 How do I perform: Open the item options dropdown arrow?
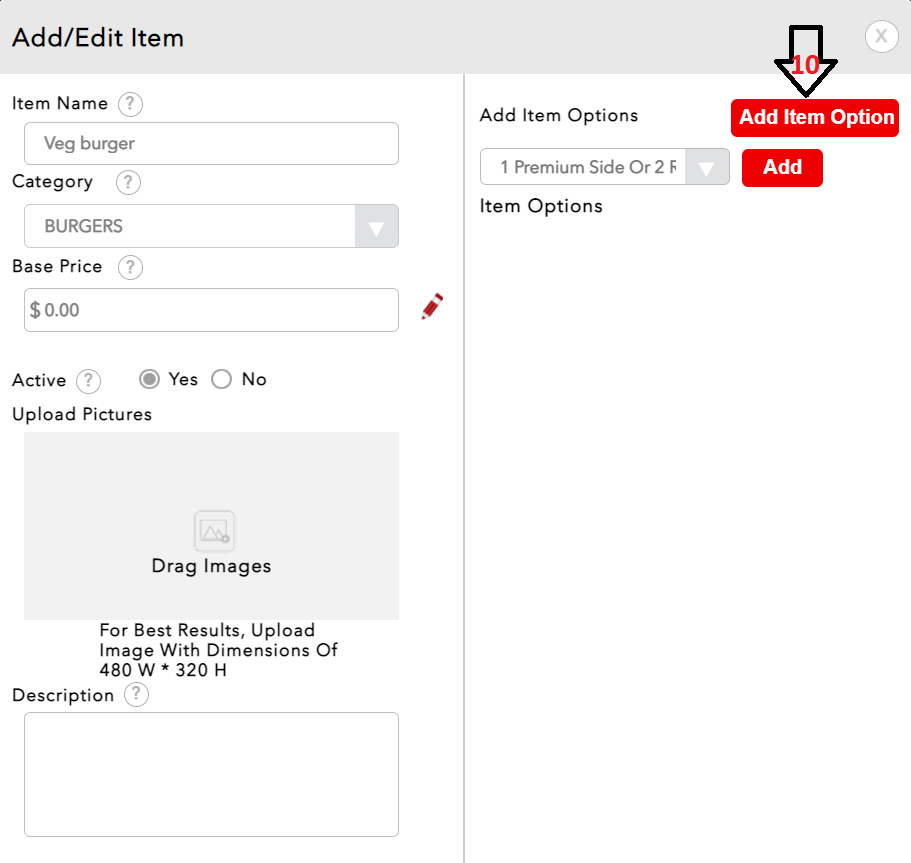tap(707, 168)
